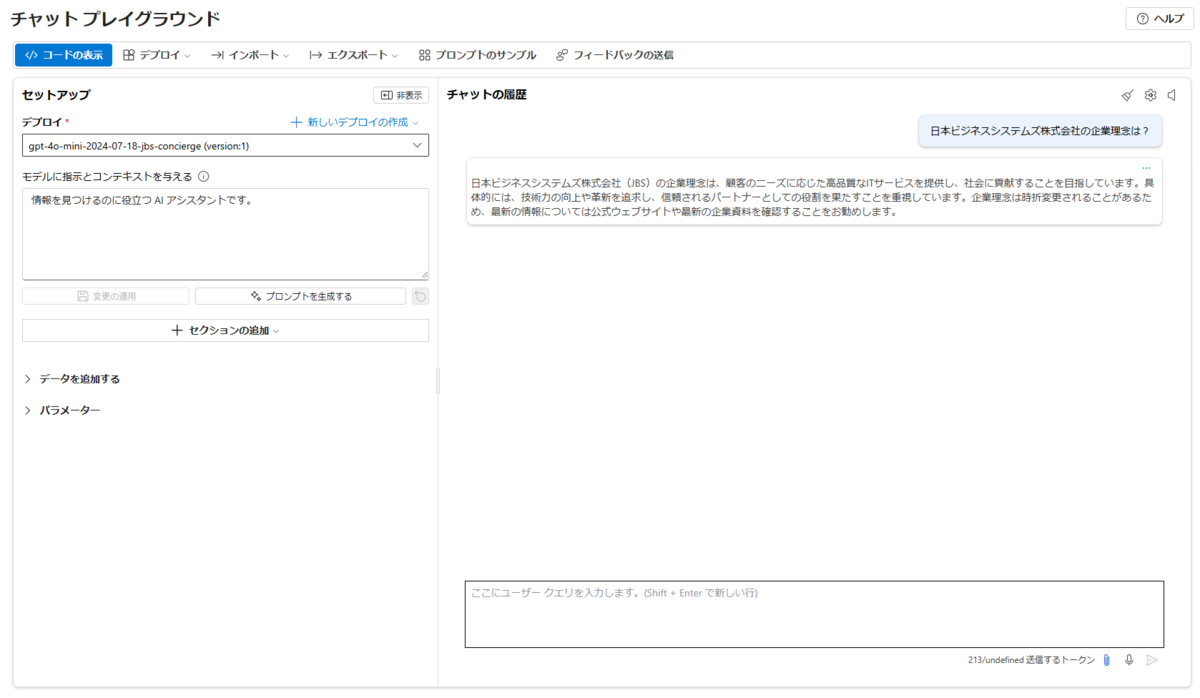1200x698 pixels.
Task: Click 新しいデプロイの作成 link
Action: pos(355,122)
